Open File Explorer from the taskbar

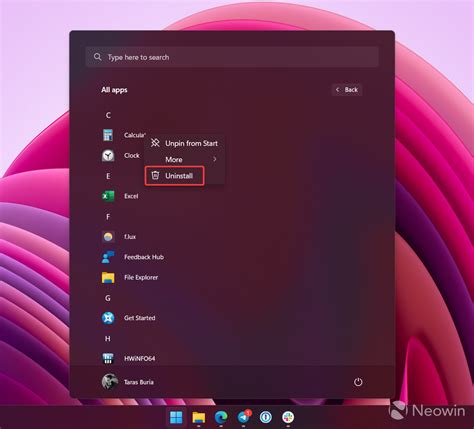tap(199, 417)
